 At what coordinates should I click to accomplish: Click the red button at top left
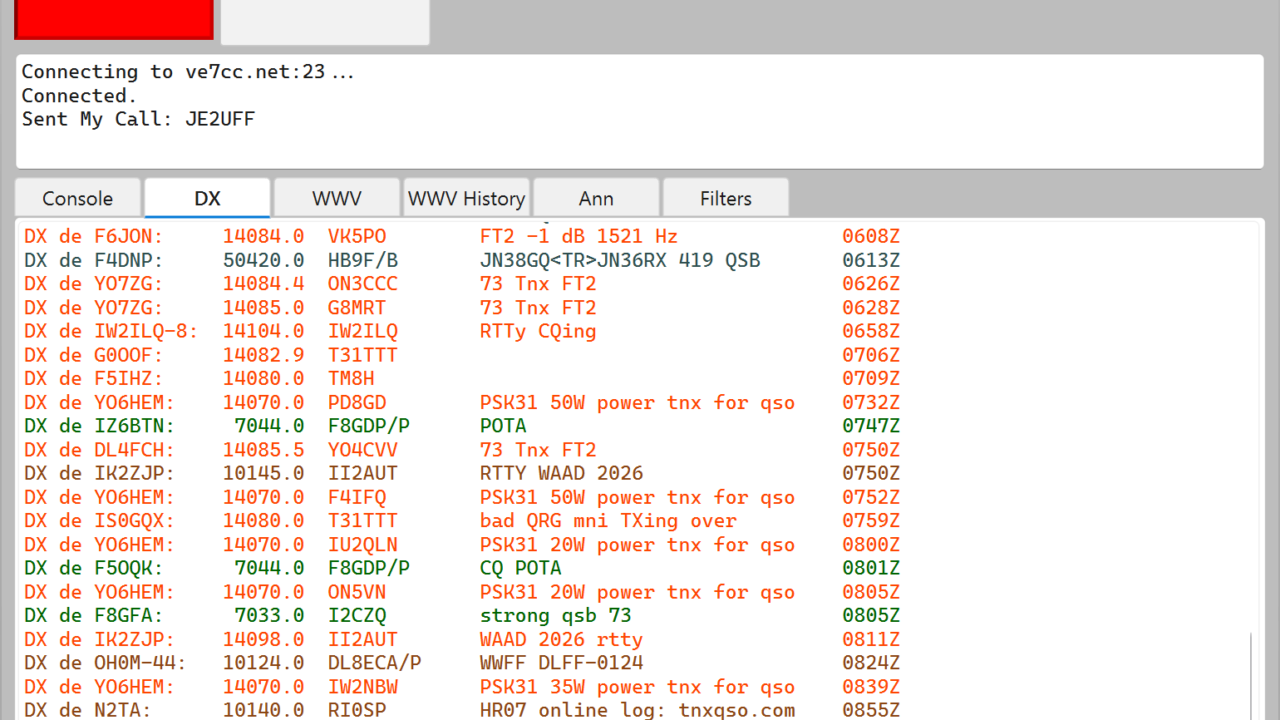tap(114, 18)
